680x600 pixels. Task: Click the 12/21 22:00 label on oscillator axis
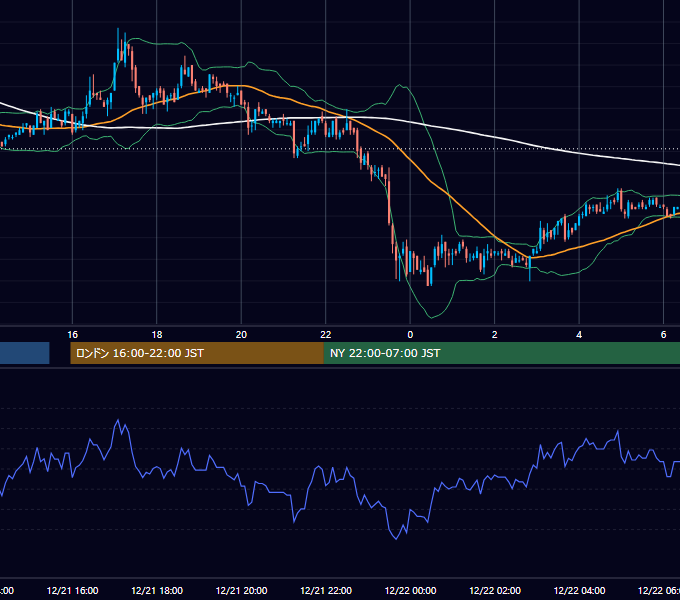pyautogui.click(x=326, y=590)
